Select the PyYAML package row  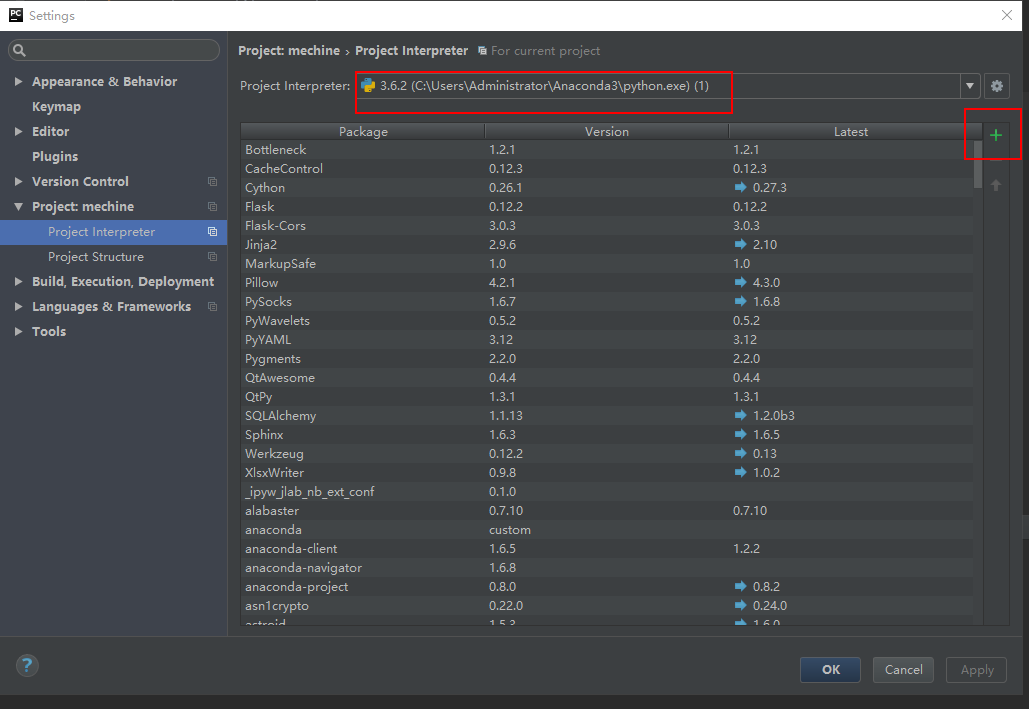(607, 340)
